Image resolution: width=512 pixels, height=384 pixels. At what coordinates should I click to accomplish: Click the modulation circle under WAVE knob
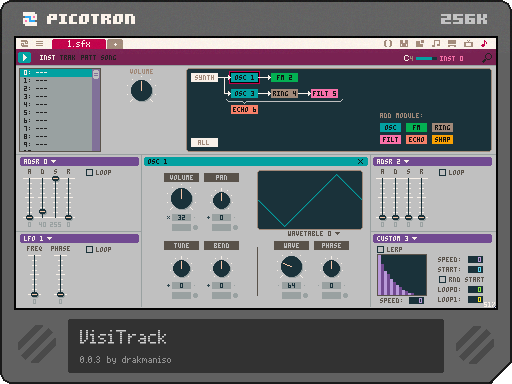[x=305, y=296]
